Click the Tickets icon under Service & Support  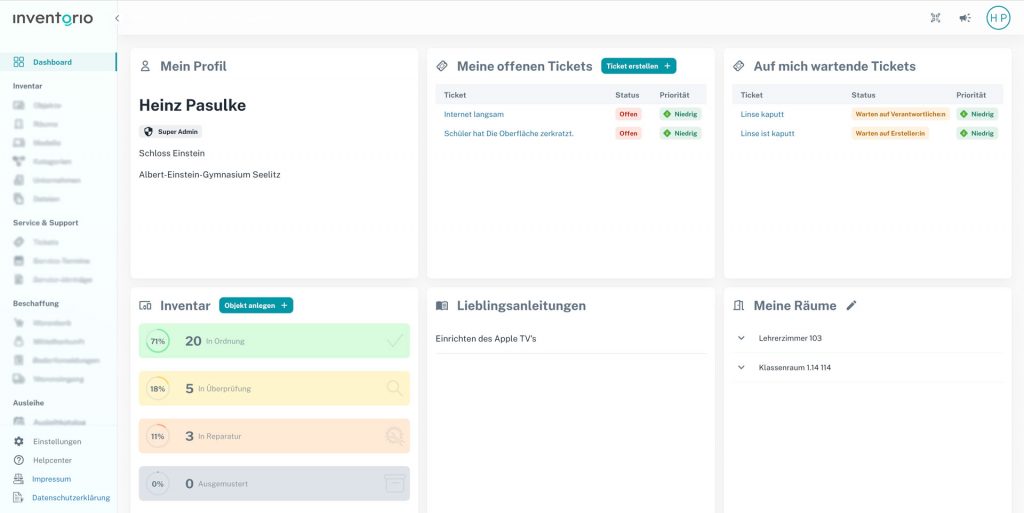pos(19,242)
